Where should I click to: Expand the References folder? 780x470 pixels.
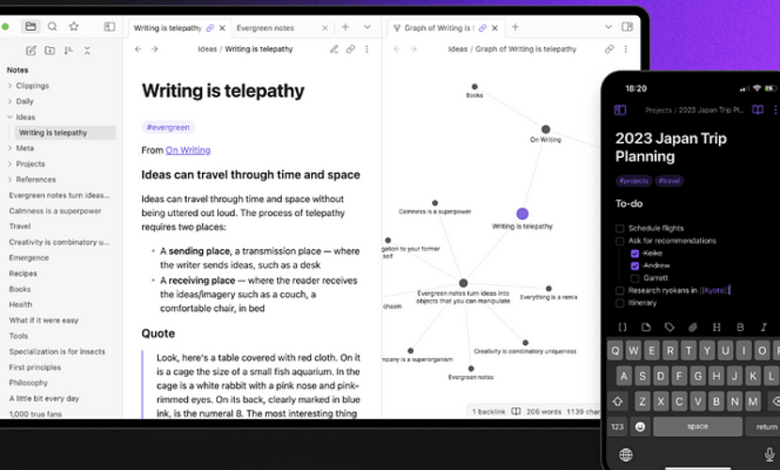tap(10, 179)
